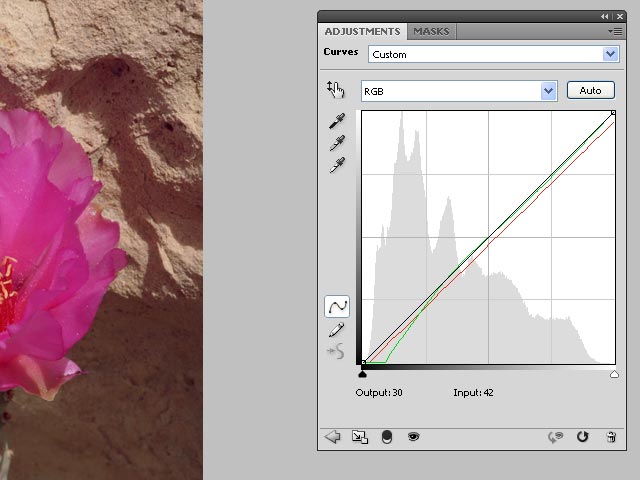This screenshot has width=640, height=480.
Task: Click the white point slider triangle
Action: 614,374
